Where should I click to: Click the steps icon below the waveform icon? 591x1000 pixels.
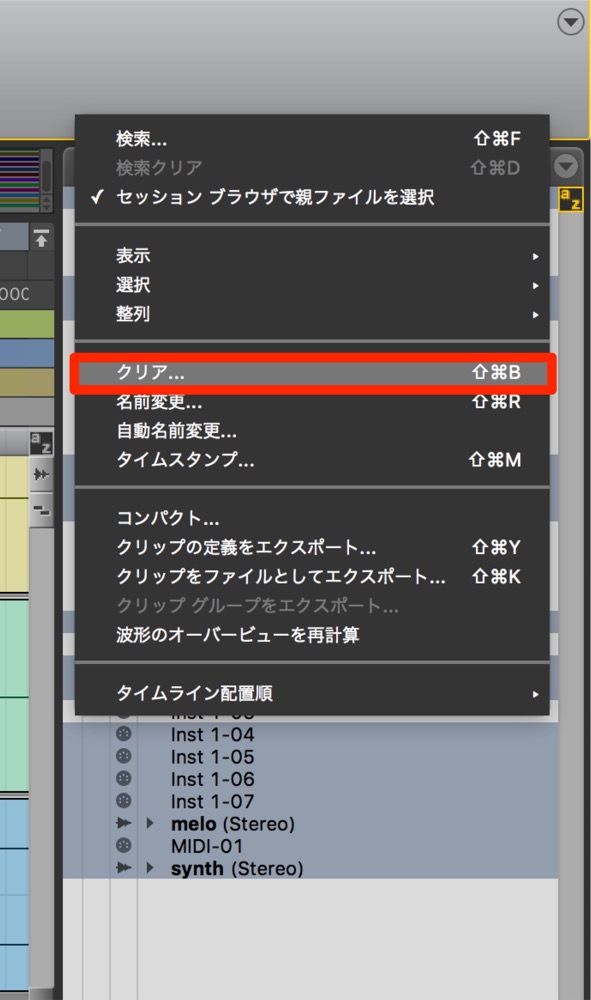41,510
